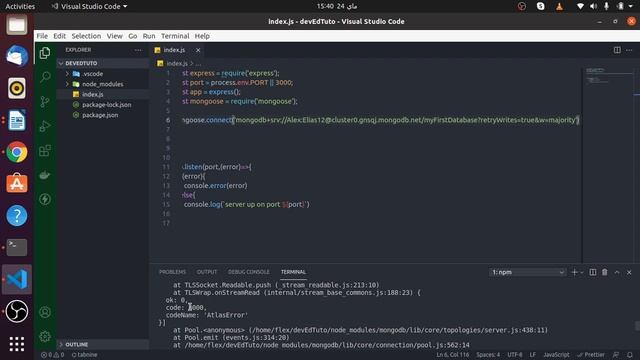Change language mode via JavaScript item
The image size is (640, 360).
point(556,355)
